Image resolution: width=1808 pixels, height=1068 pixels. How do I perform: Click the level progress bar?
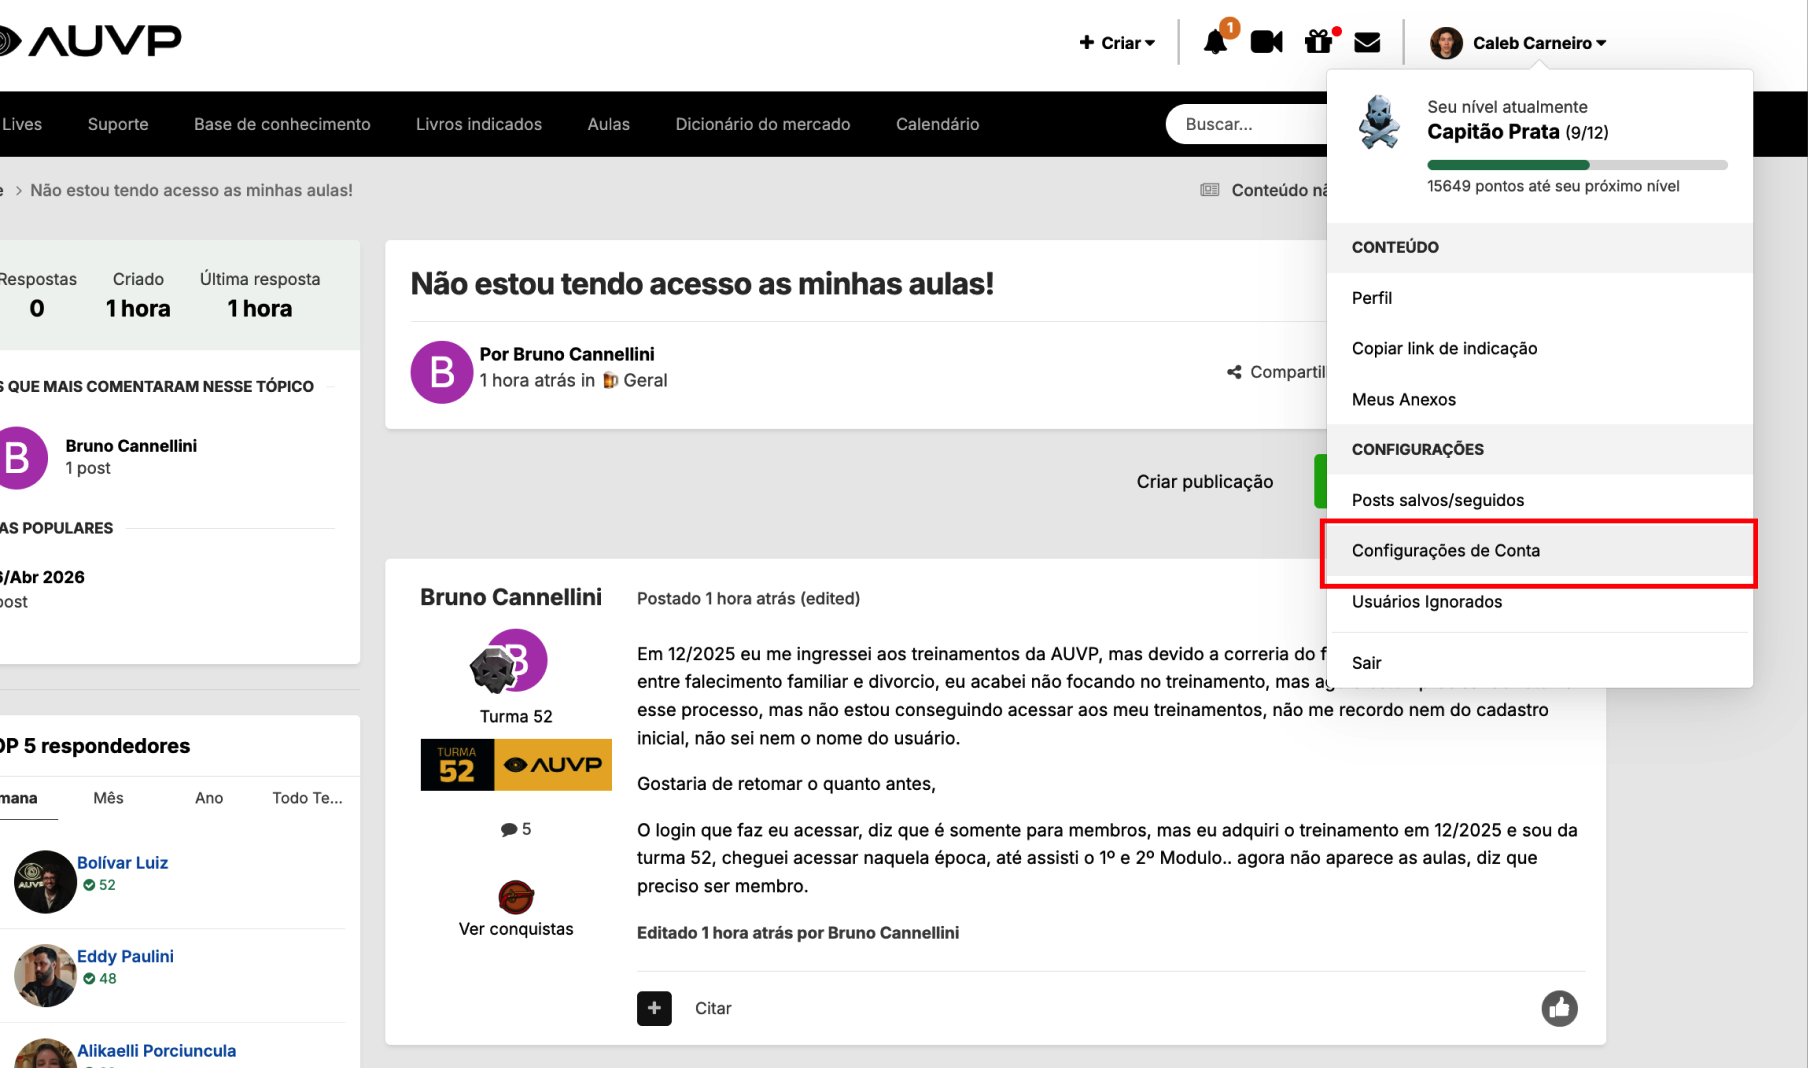pos(1576,165)
